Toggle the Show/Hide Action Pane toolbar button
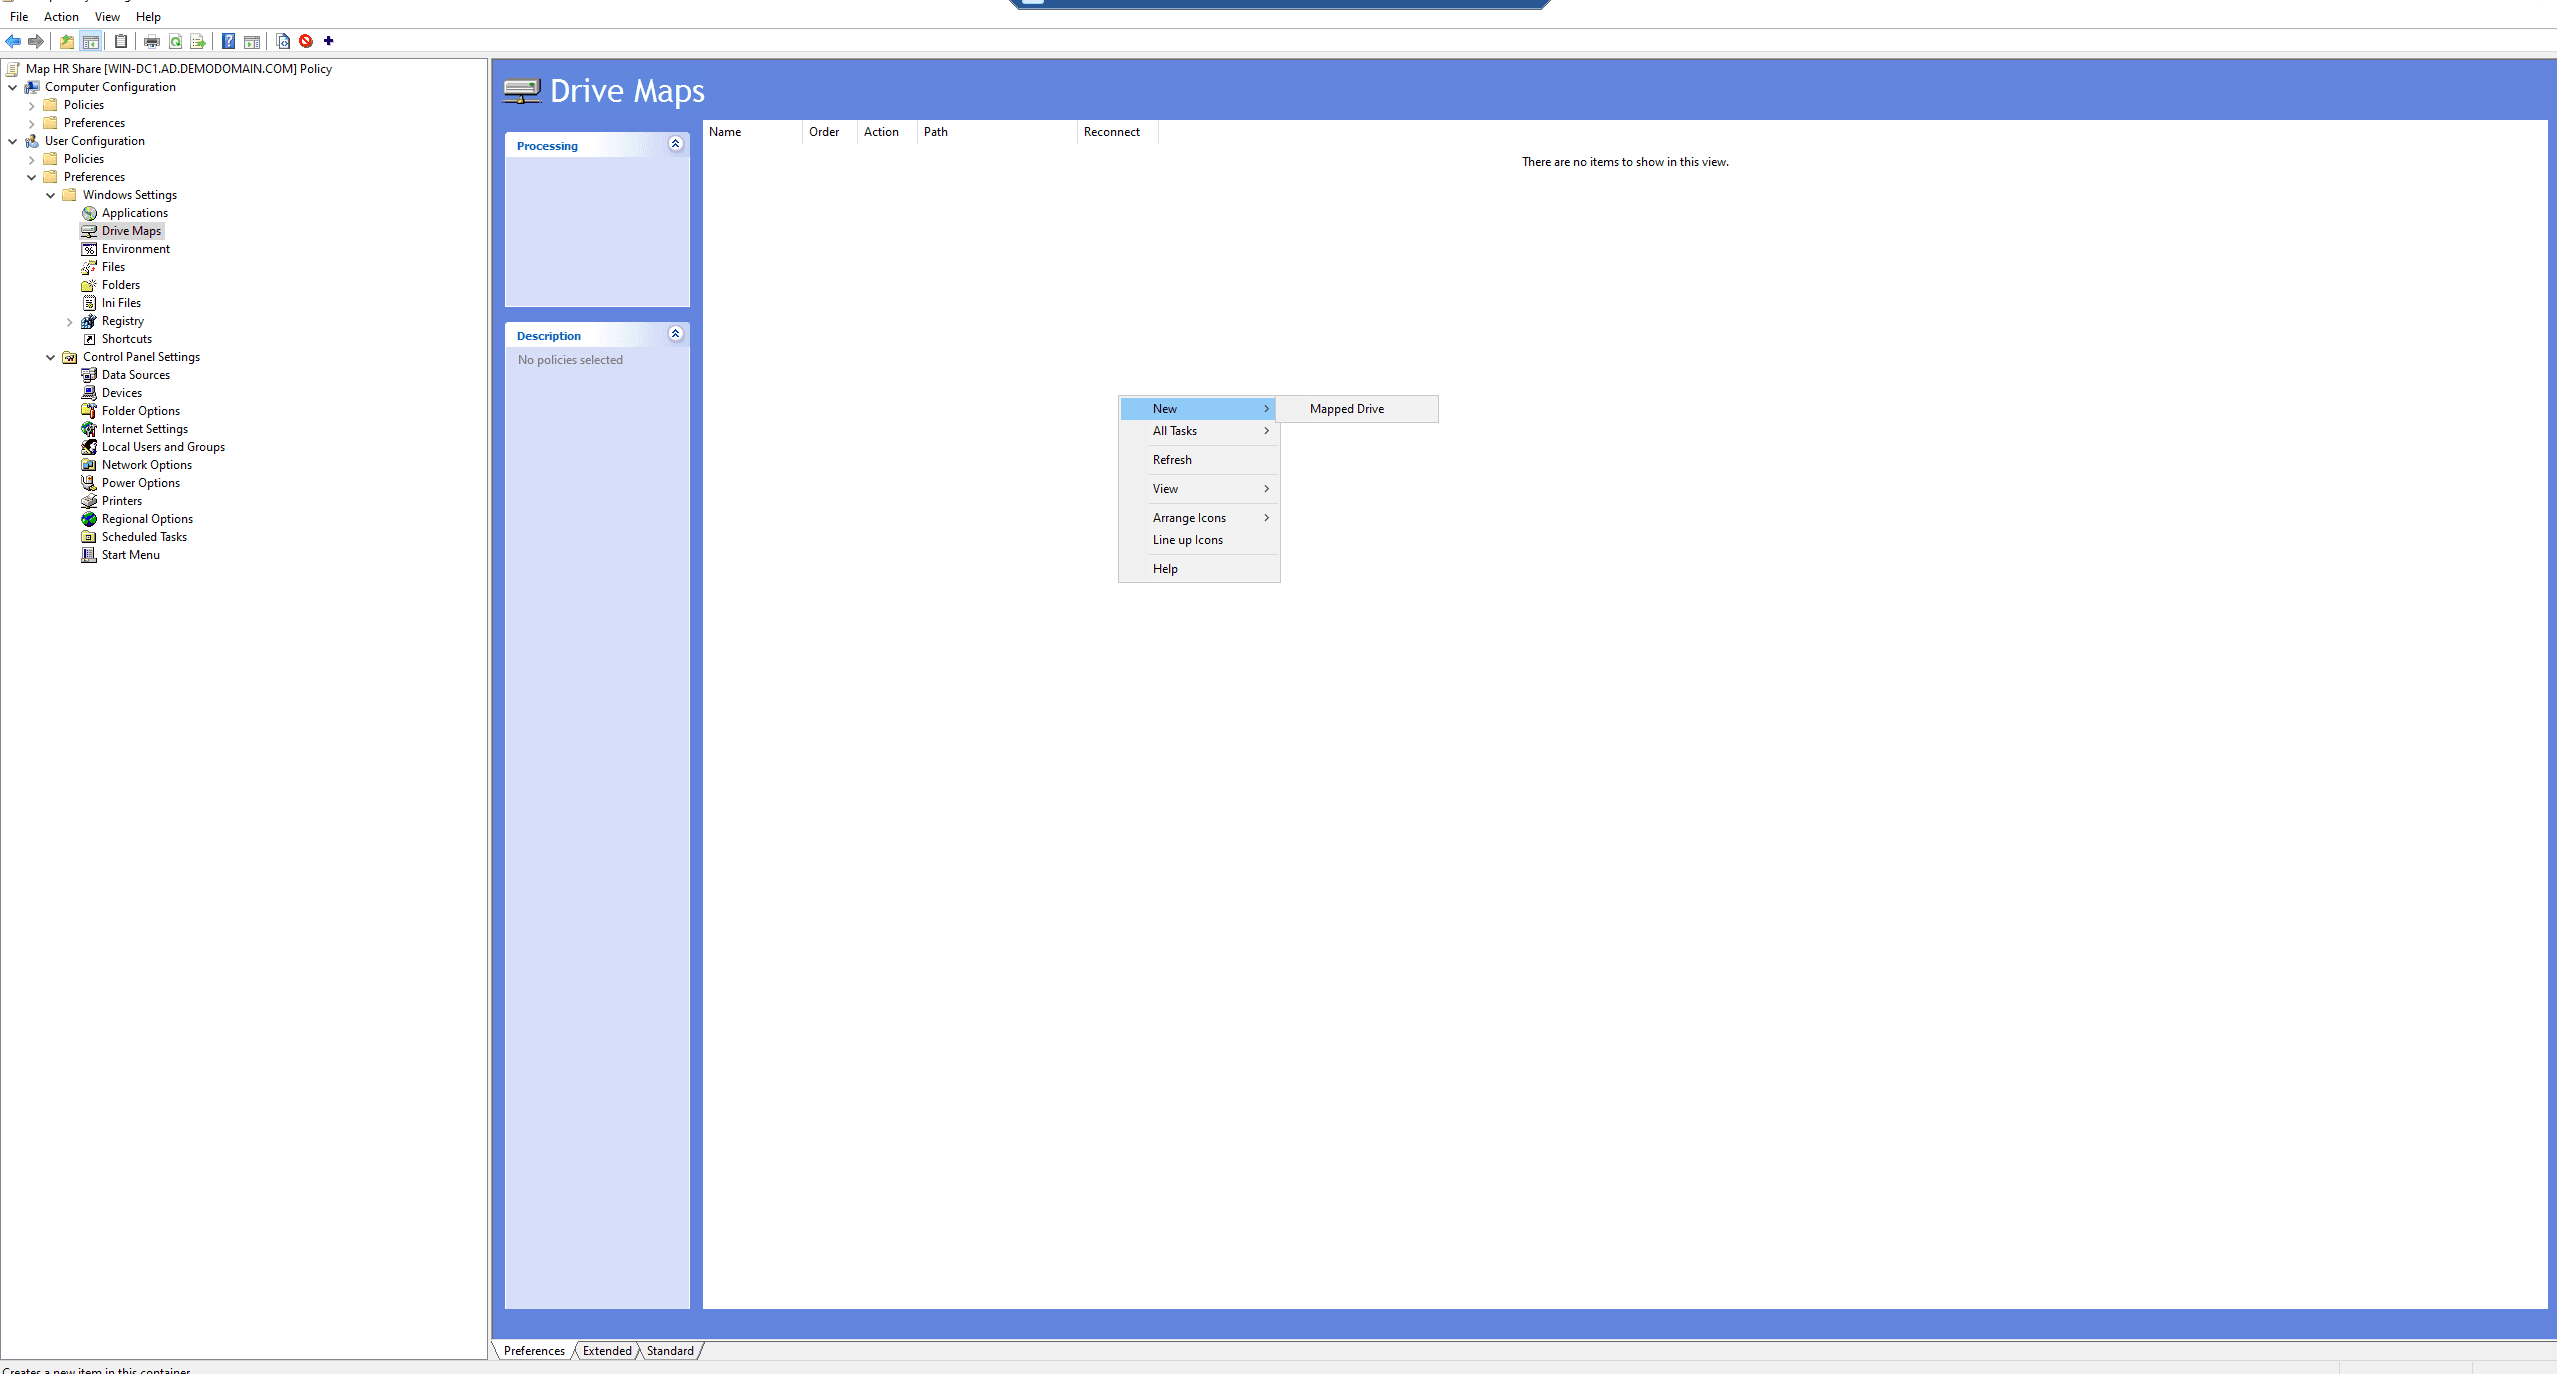 pos(252,41)
